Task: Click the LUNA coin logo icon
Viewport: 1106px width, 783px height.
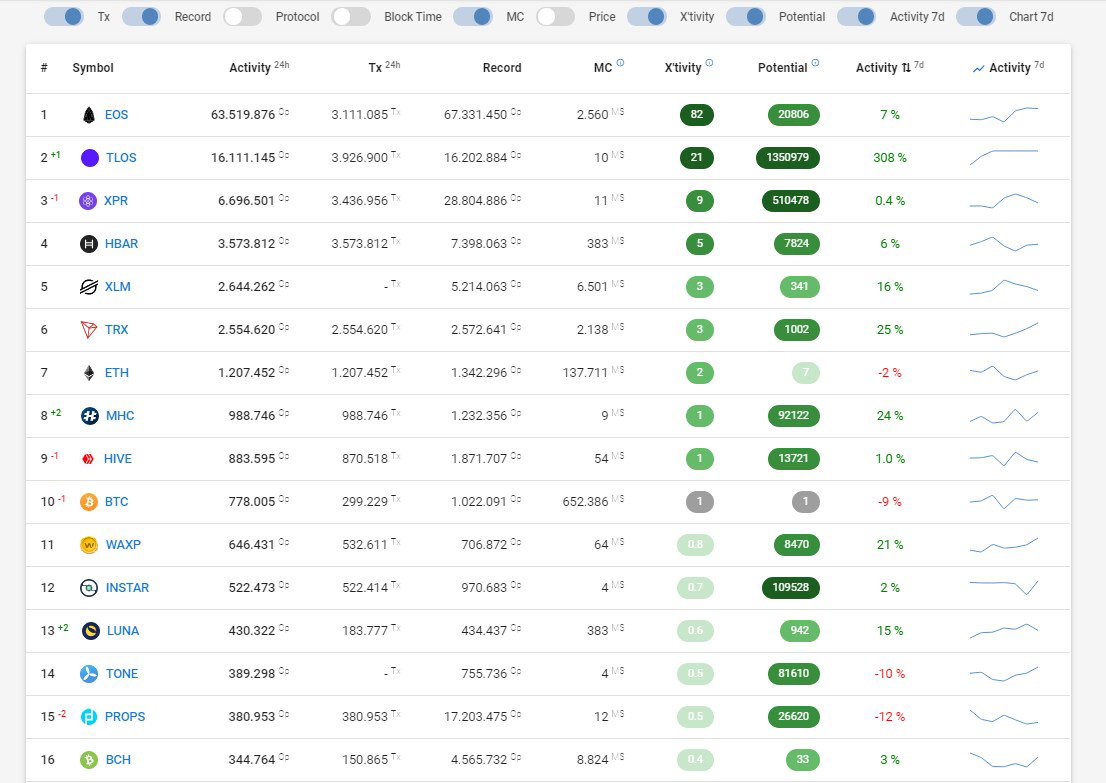Action: [x=90, y=631]
